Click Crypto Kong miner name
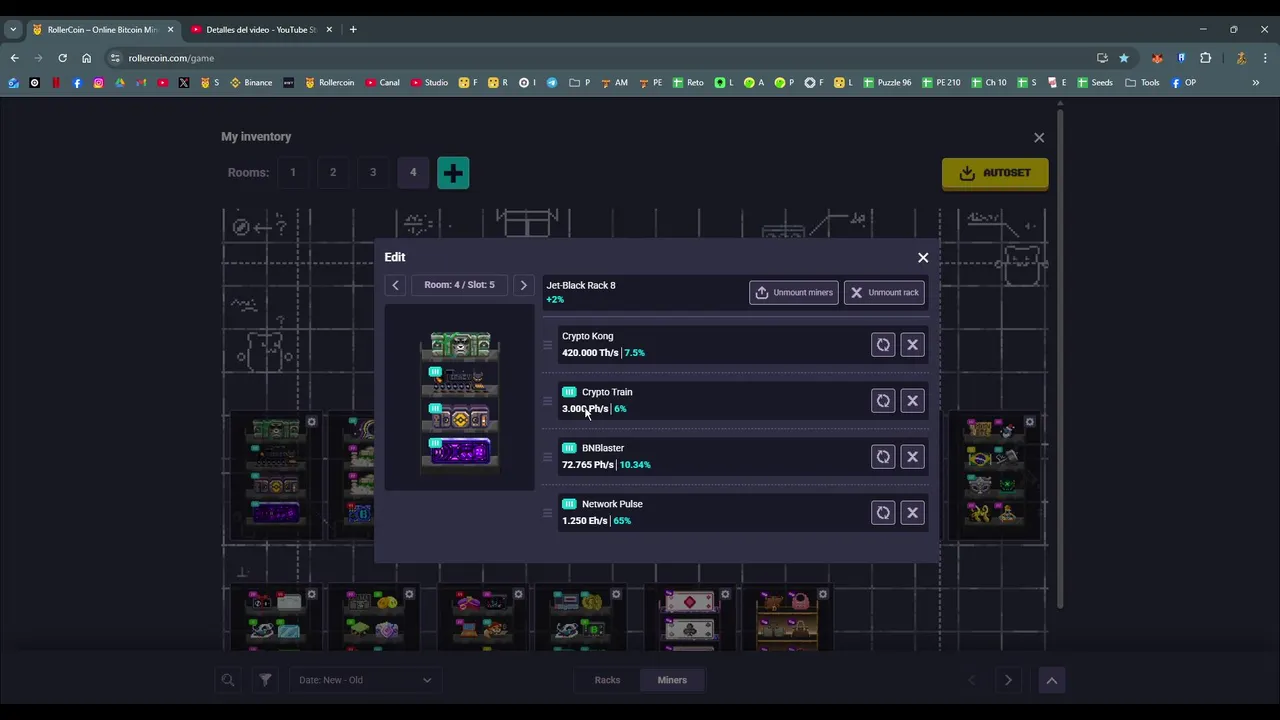The height and width of the screenshot is (720, 1280). pyautogui.click(x=587, y=336)
